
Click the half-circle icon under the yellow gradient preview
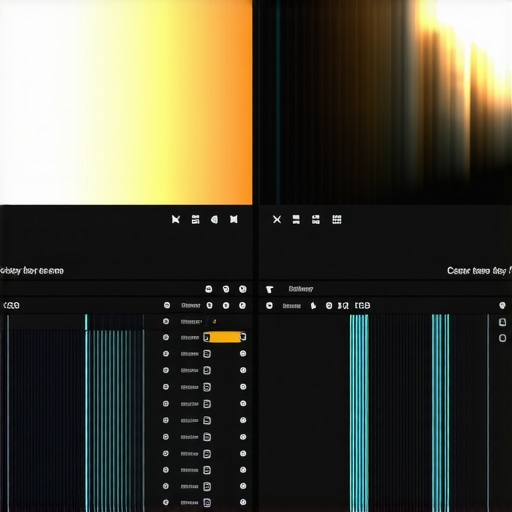click(214, 219)
